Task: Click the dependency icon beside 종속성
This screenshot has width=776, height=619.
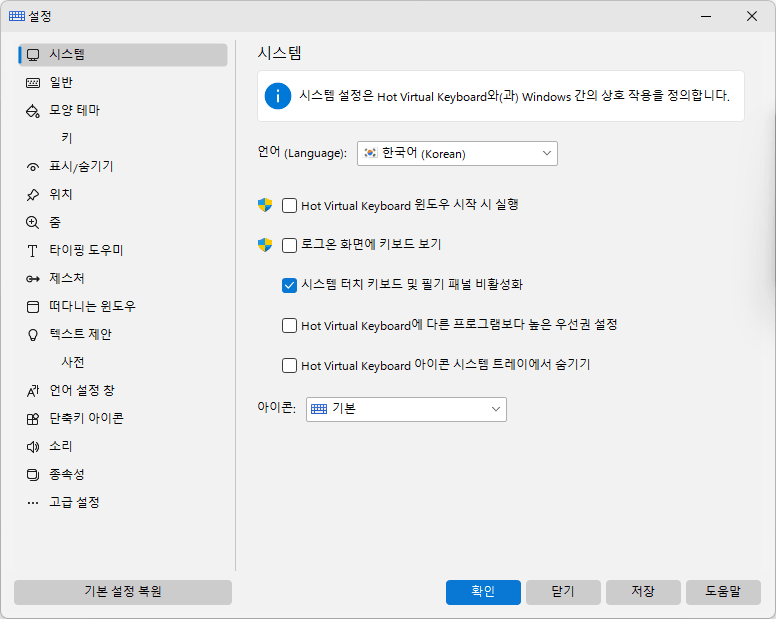Action: point(33,475)
